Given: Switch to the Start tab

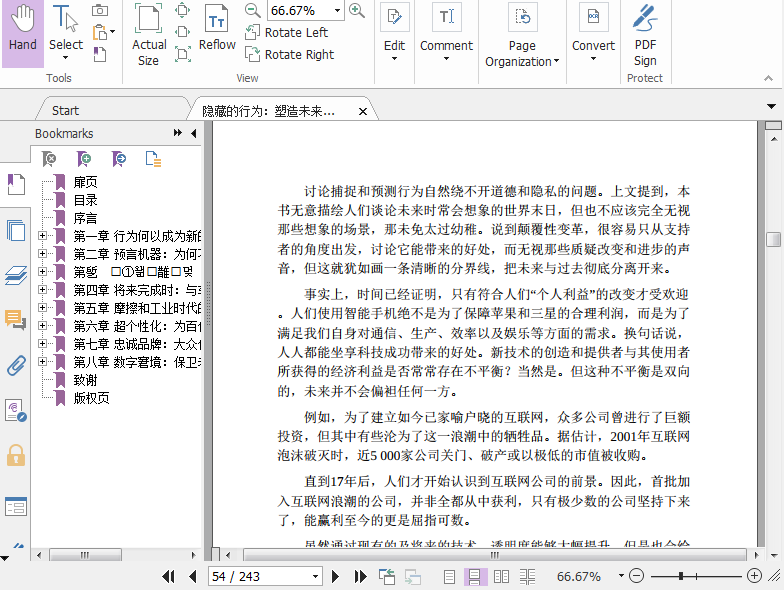Looking at the screenshot, I should (x=65, y=110).
